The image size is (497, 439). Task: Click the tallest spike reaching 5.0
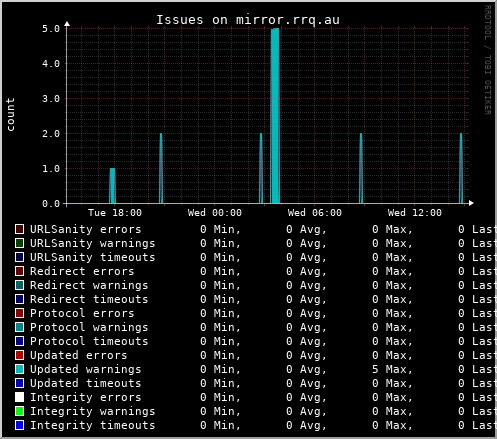275,116
